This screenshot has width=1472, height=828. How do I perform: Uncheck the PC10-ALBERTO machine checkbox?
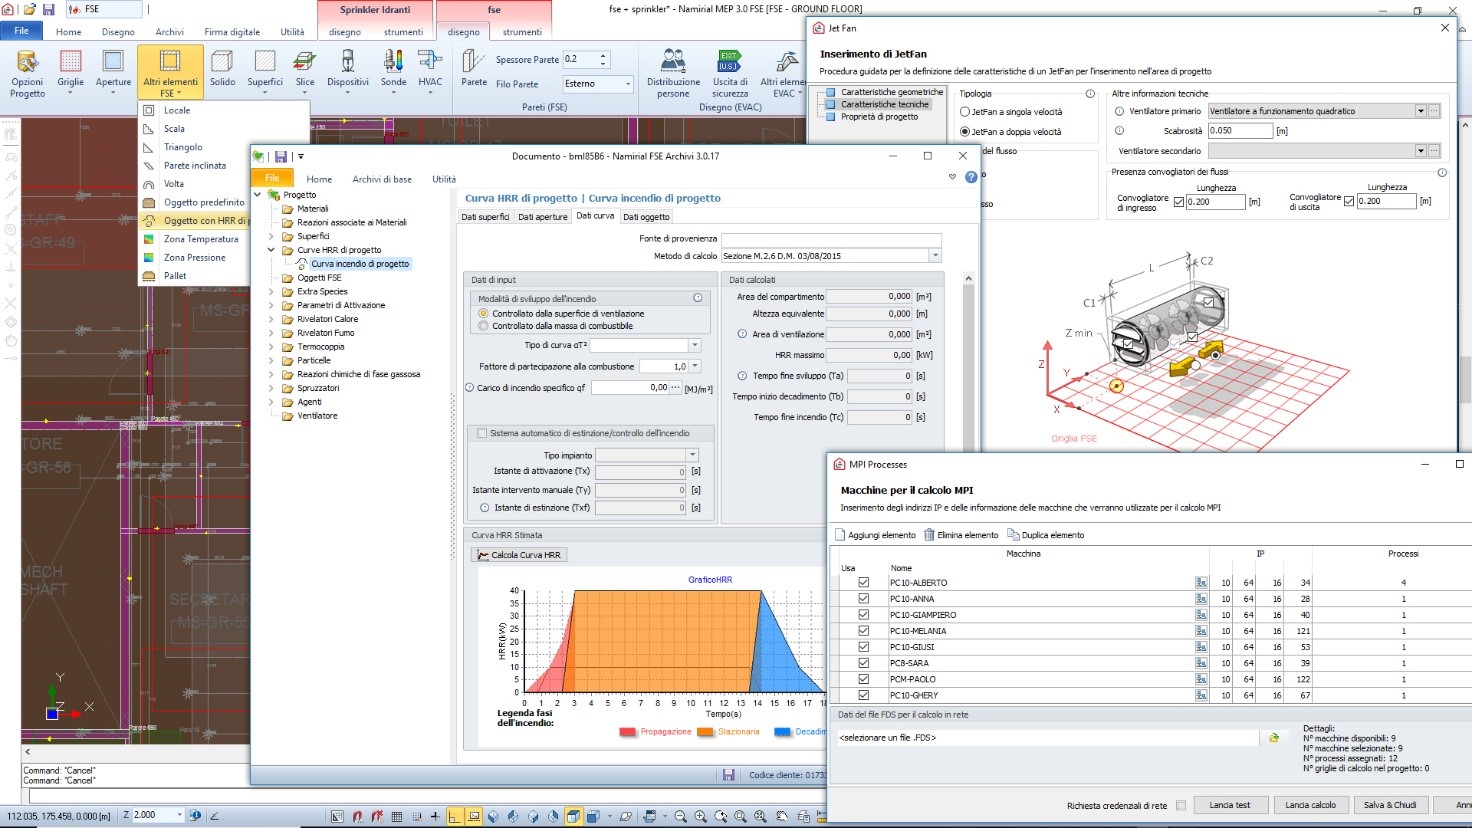[x=863, y=583]
